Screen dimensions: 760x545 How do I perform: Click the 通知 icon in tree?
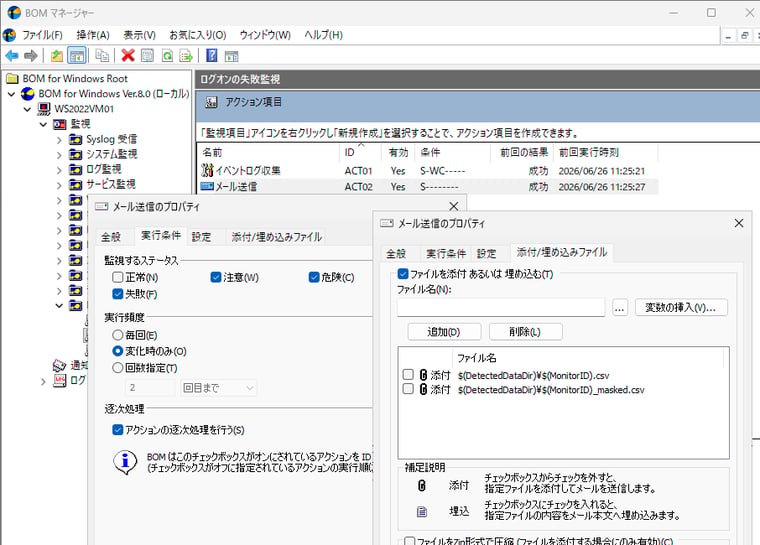(60, 365)
